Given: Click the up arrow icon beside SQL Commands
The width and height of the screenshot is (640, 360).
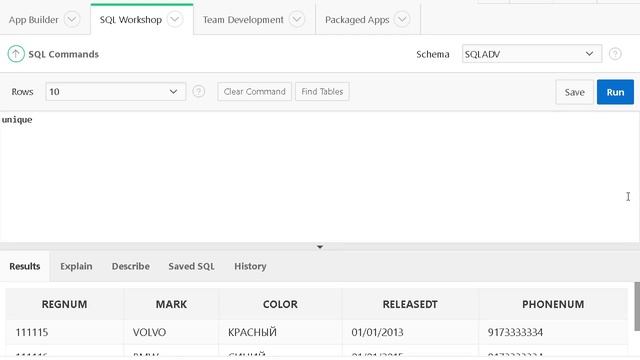Looking at the screenshot, I should [x=16, y=54].
